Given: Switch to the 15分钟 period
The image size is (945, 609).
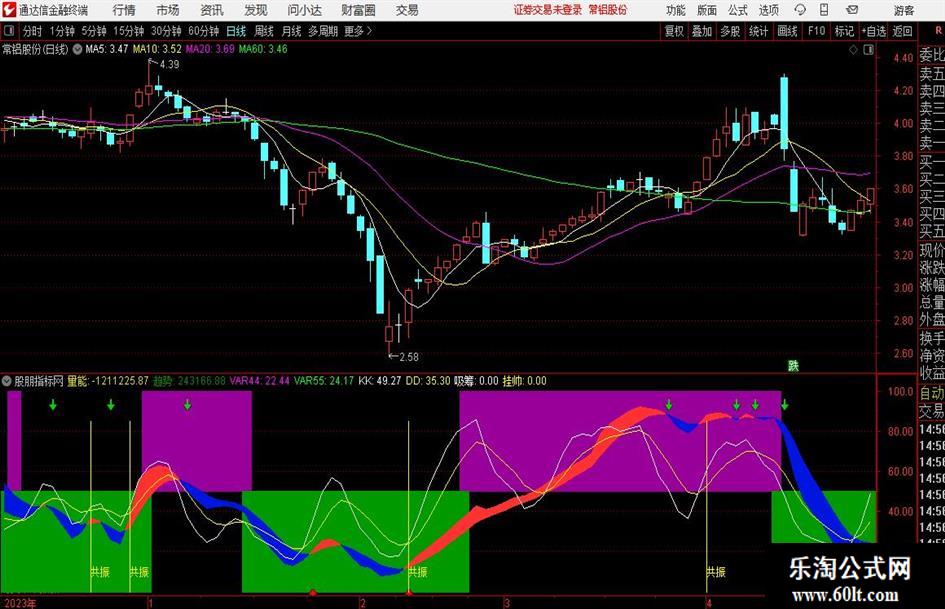Looking at the screenshot, I should click(128, 31).
